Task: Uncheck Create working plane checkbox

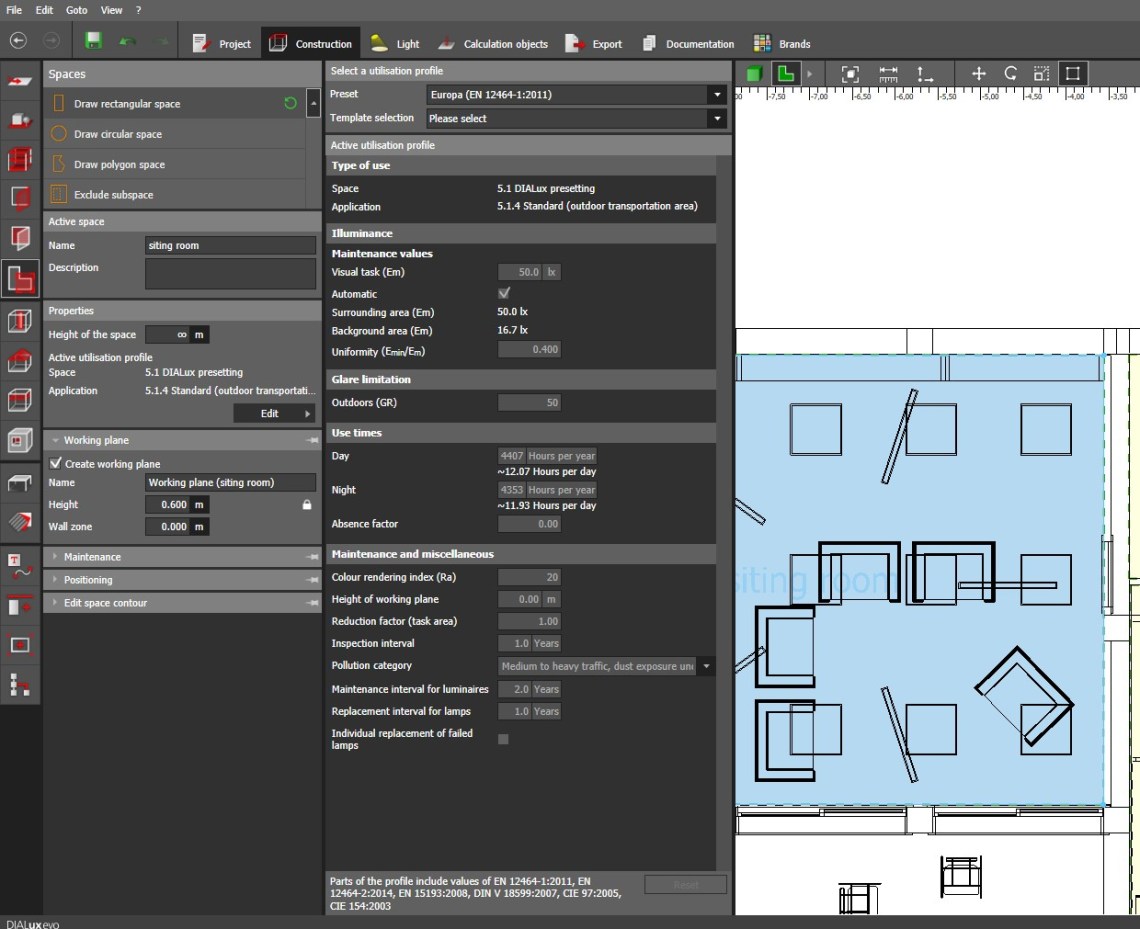Action: coord(56,464)
